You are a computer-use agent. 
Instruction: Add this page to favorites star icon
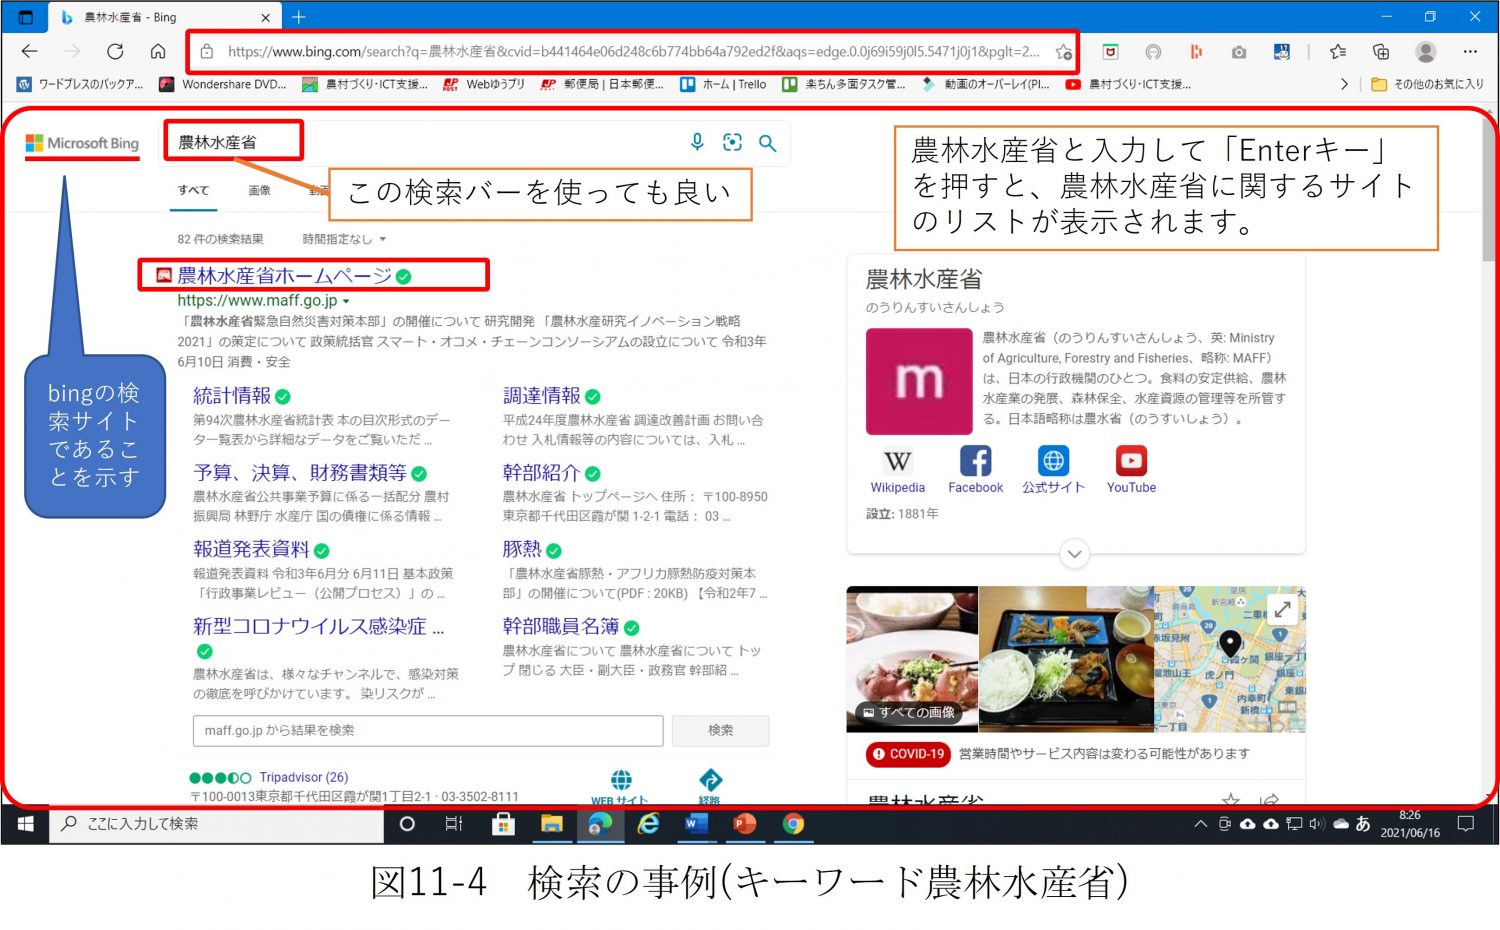pyautogui.click(x=1063, y=52)
